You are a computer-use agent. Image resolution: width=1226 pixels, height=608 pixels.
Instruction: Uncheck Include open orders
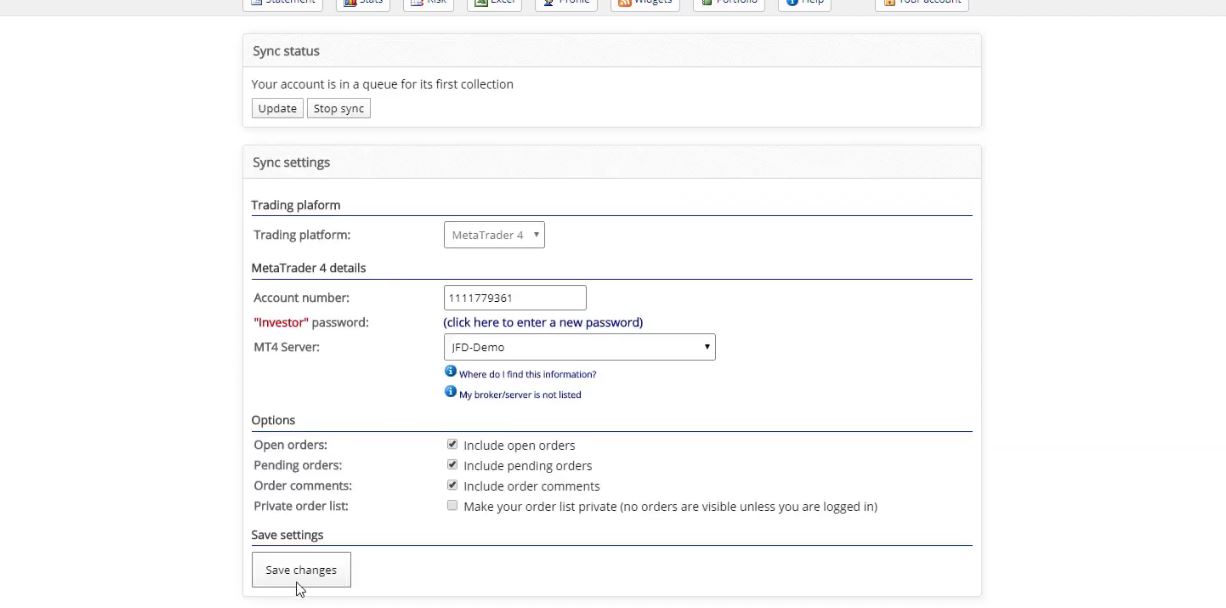(x=452, y=444)
